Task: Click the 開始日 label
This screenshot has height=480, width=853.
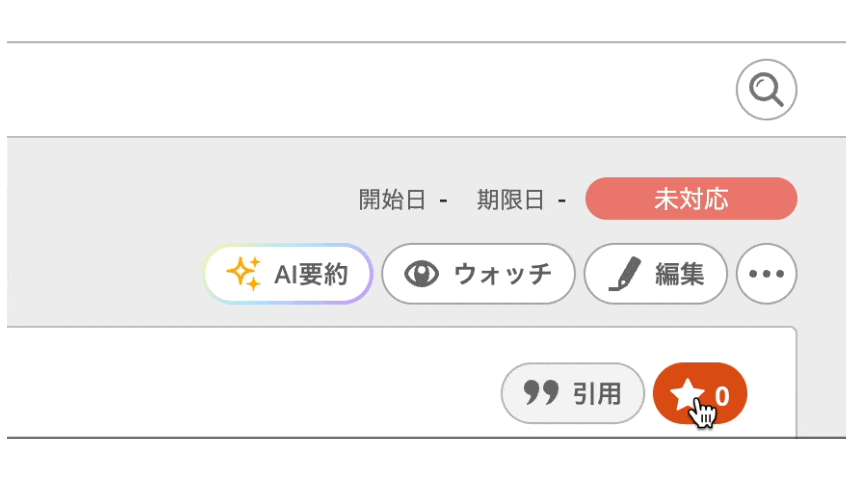Action: coord(392,200)
